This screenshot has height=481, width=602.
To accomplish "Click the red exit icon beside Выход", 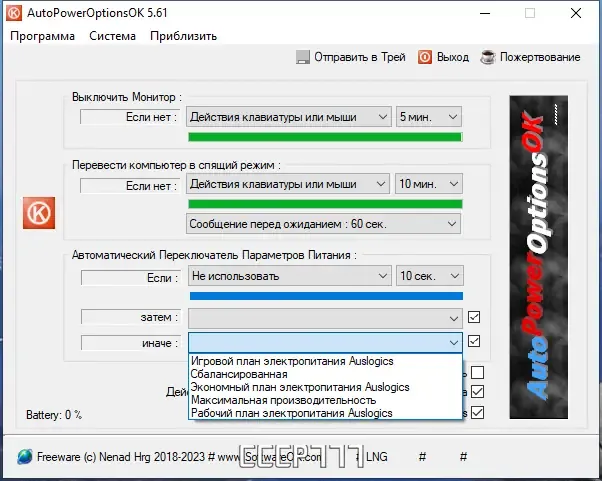I will (x=425, y=57).
